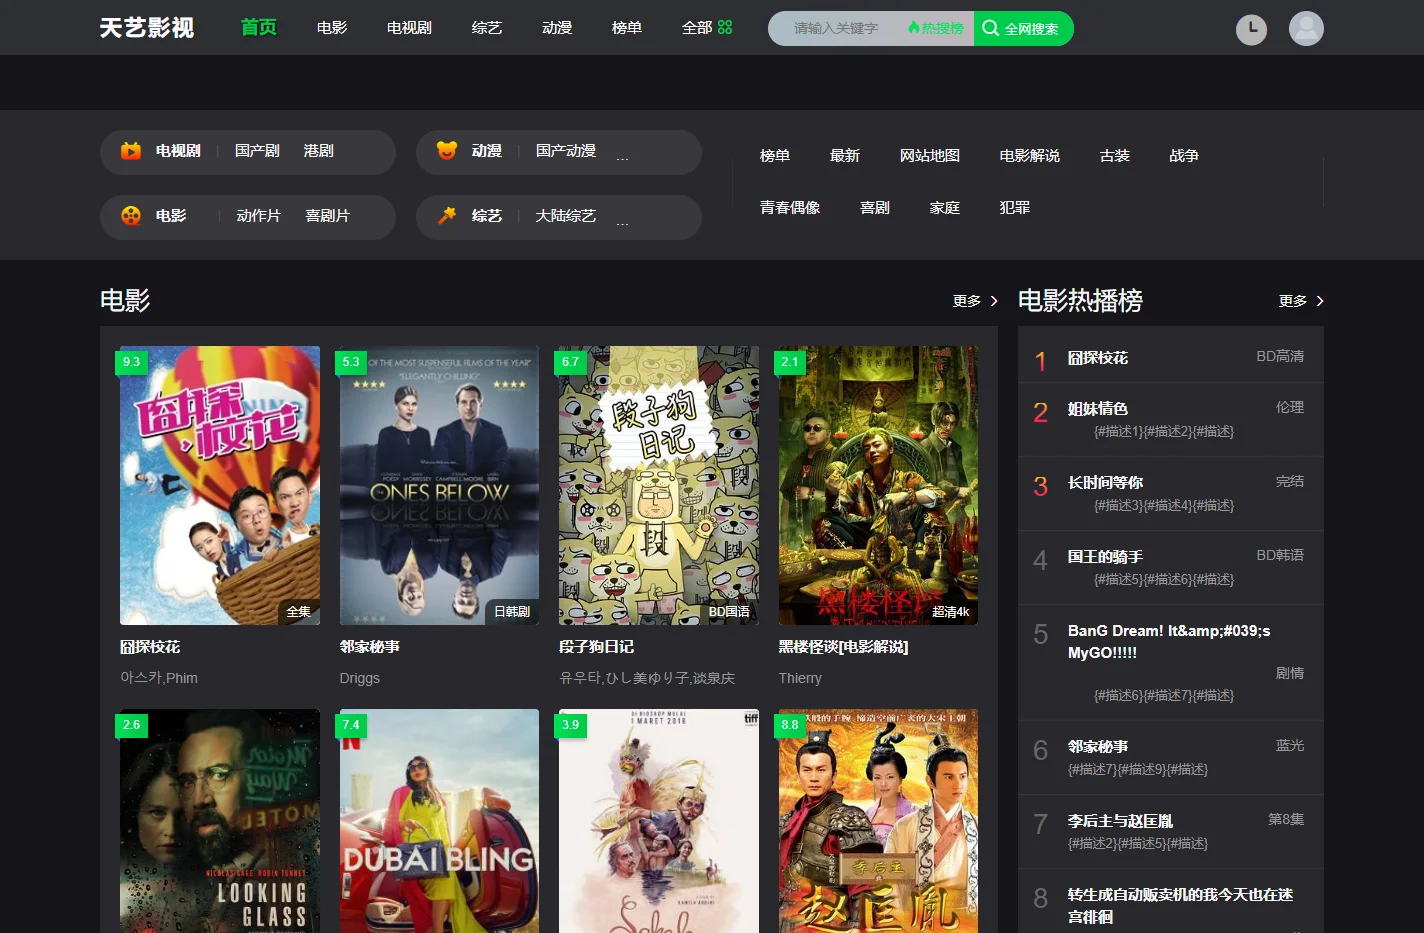1424x933 pixels.
Task: Select the 国产动漫 sub-category
Action: (566, 151)
